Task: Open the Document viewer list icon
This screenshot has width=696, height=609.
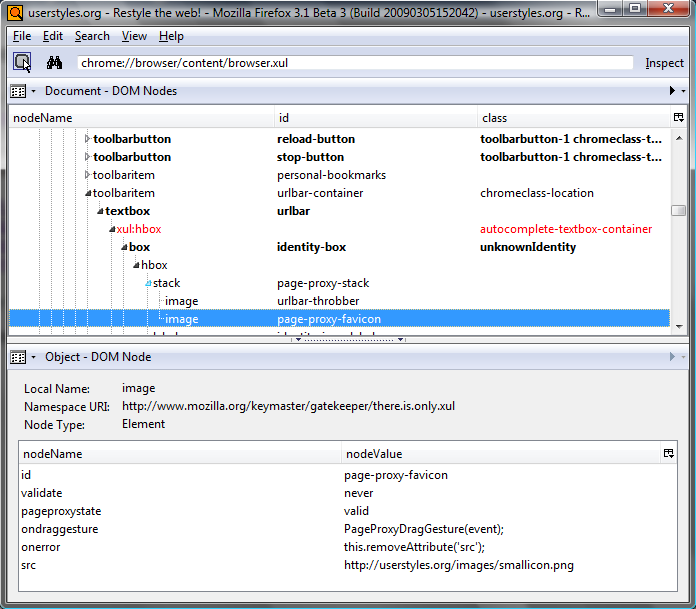Action: click(x=18, y=91)
